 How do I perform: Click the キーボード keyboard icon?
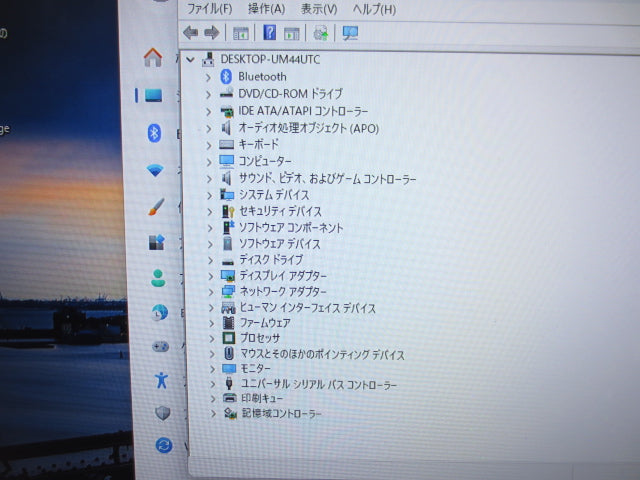pyautogui.click(x=226, y=144)
